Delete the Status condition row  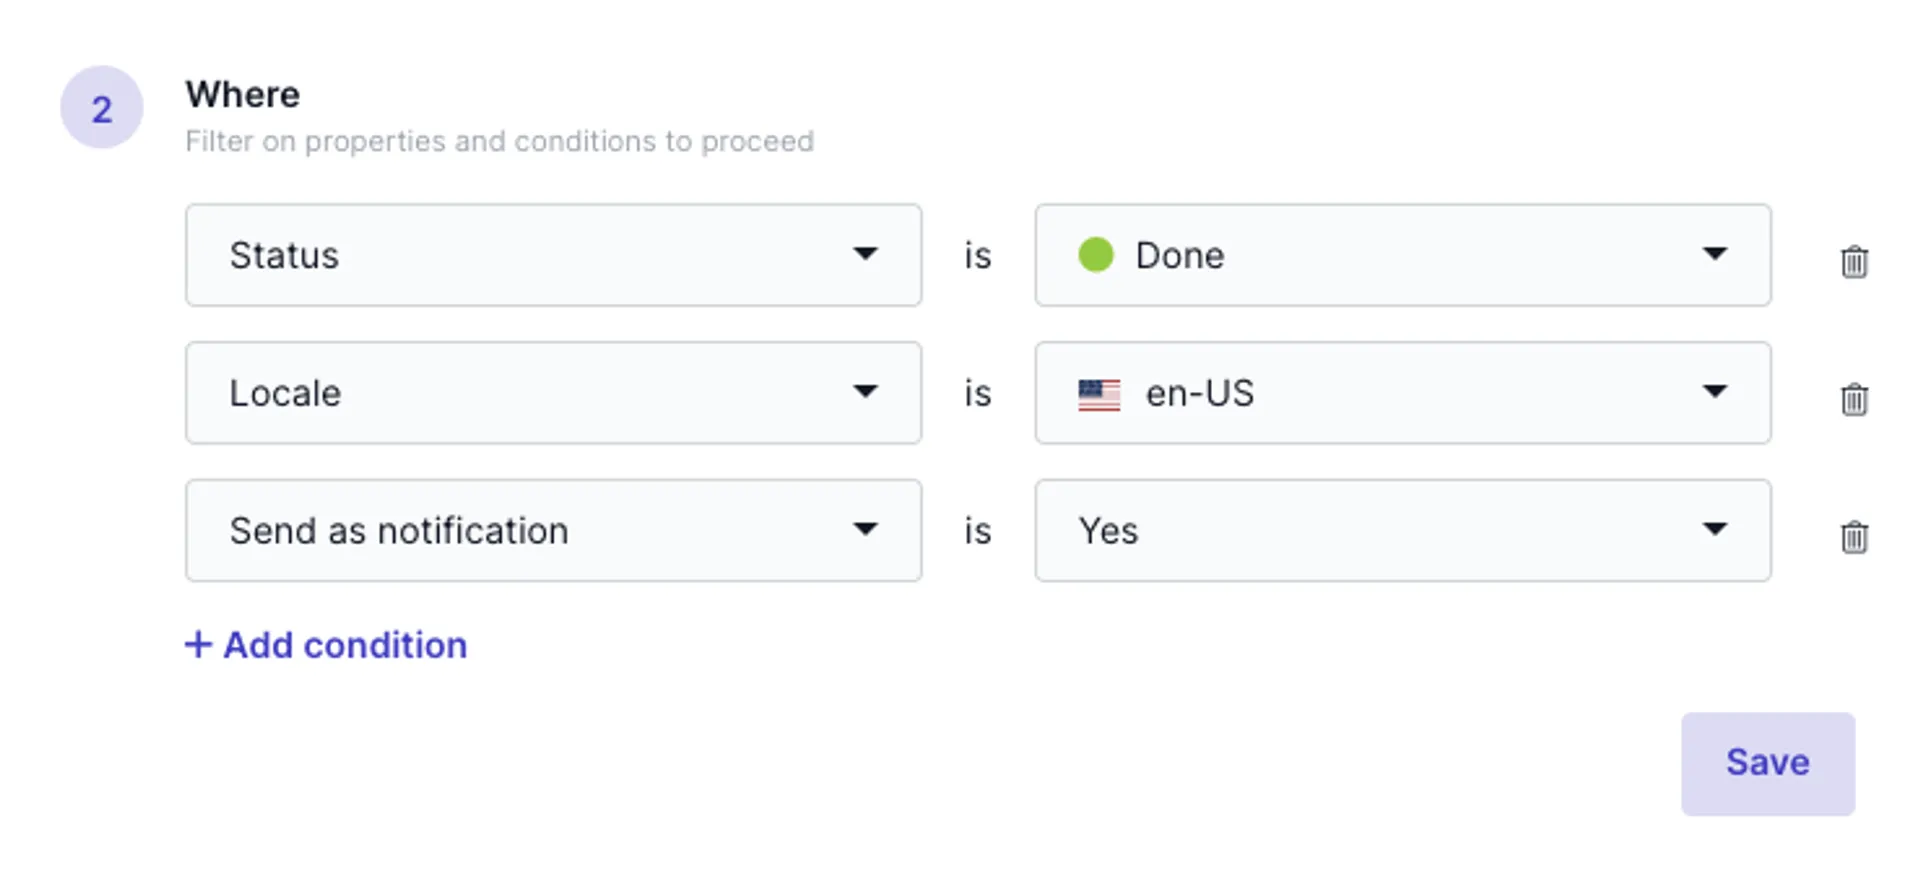coord(1854,261)
